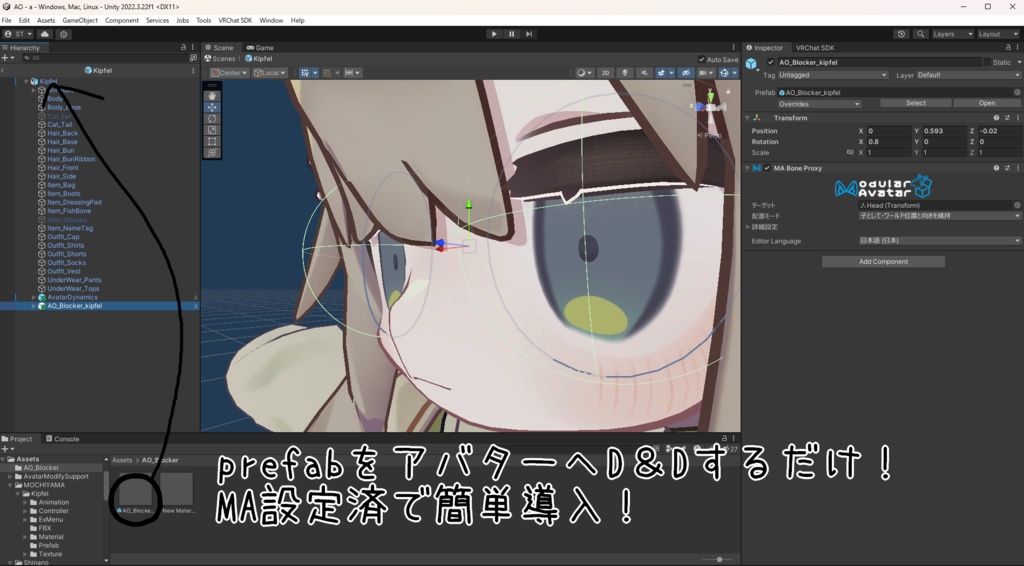Select AO_Blocker_kipfel in hierarchy
The image size is (1024, 566).
coord(74,306)
